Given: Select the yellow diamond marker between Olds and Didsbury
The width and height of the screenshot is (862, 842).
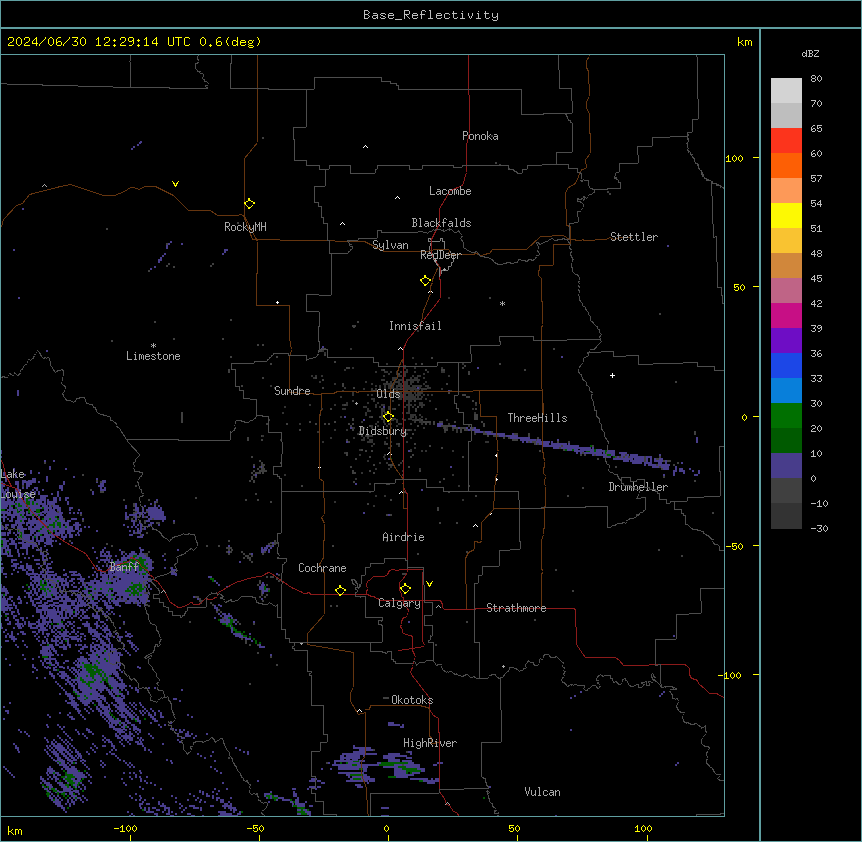Looking at the screenshot, I should 388,417.
